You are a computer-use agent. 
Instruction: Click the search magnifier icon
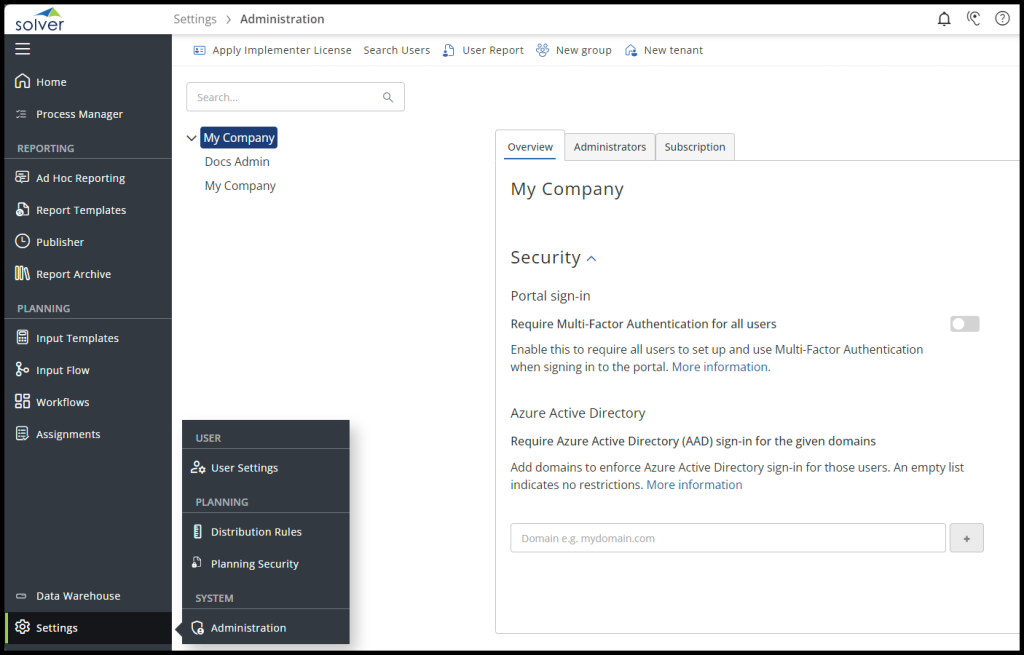[388, 98]
